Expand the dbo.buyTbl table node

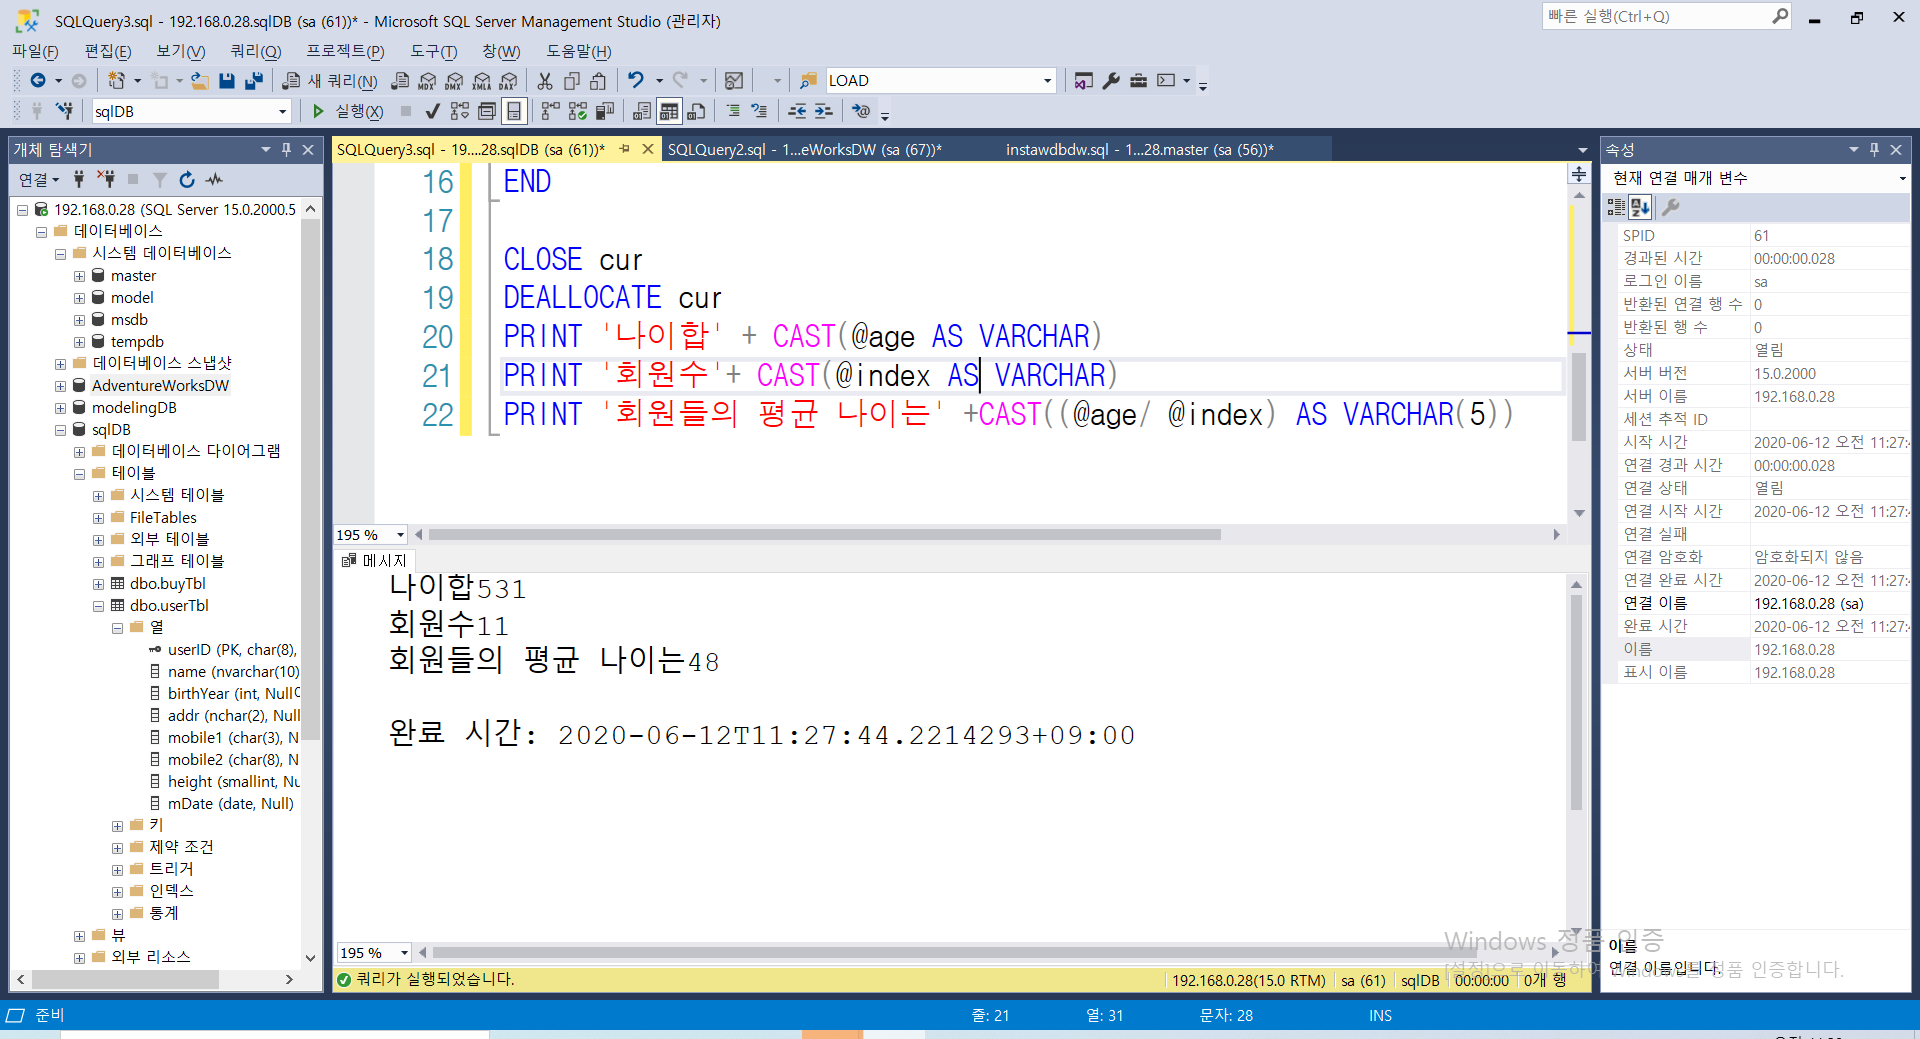click(99, 584)
